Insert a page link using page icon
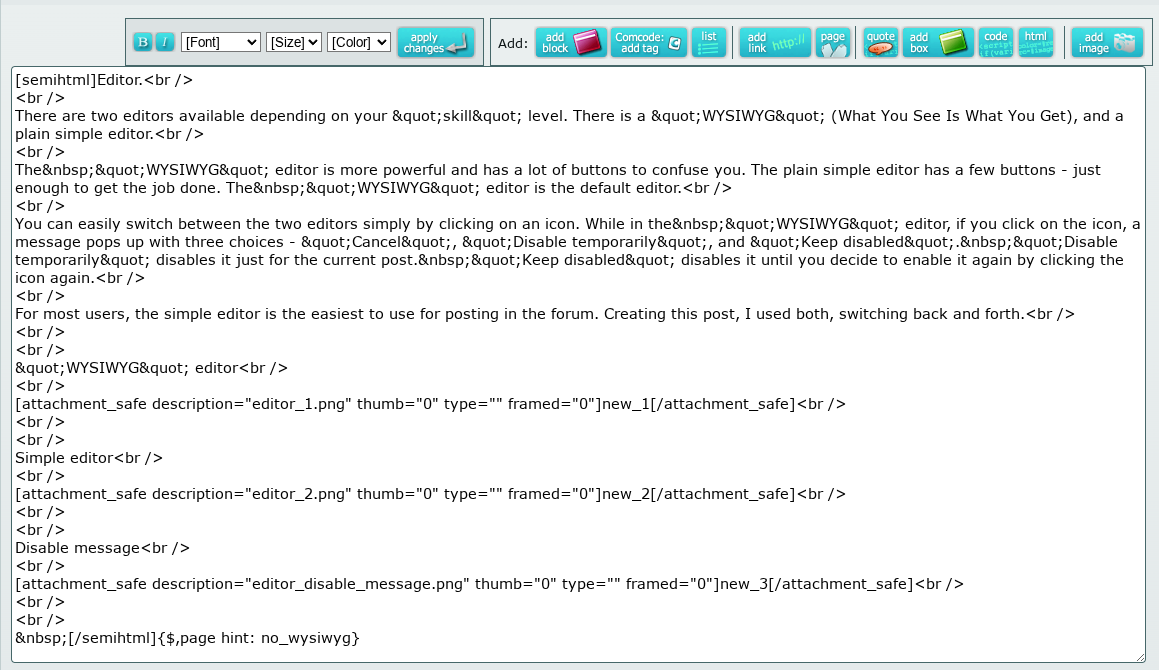 point(832,42)
